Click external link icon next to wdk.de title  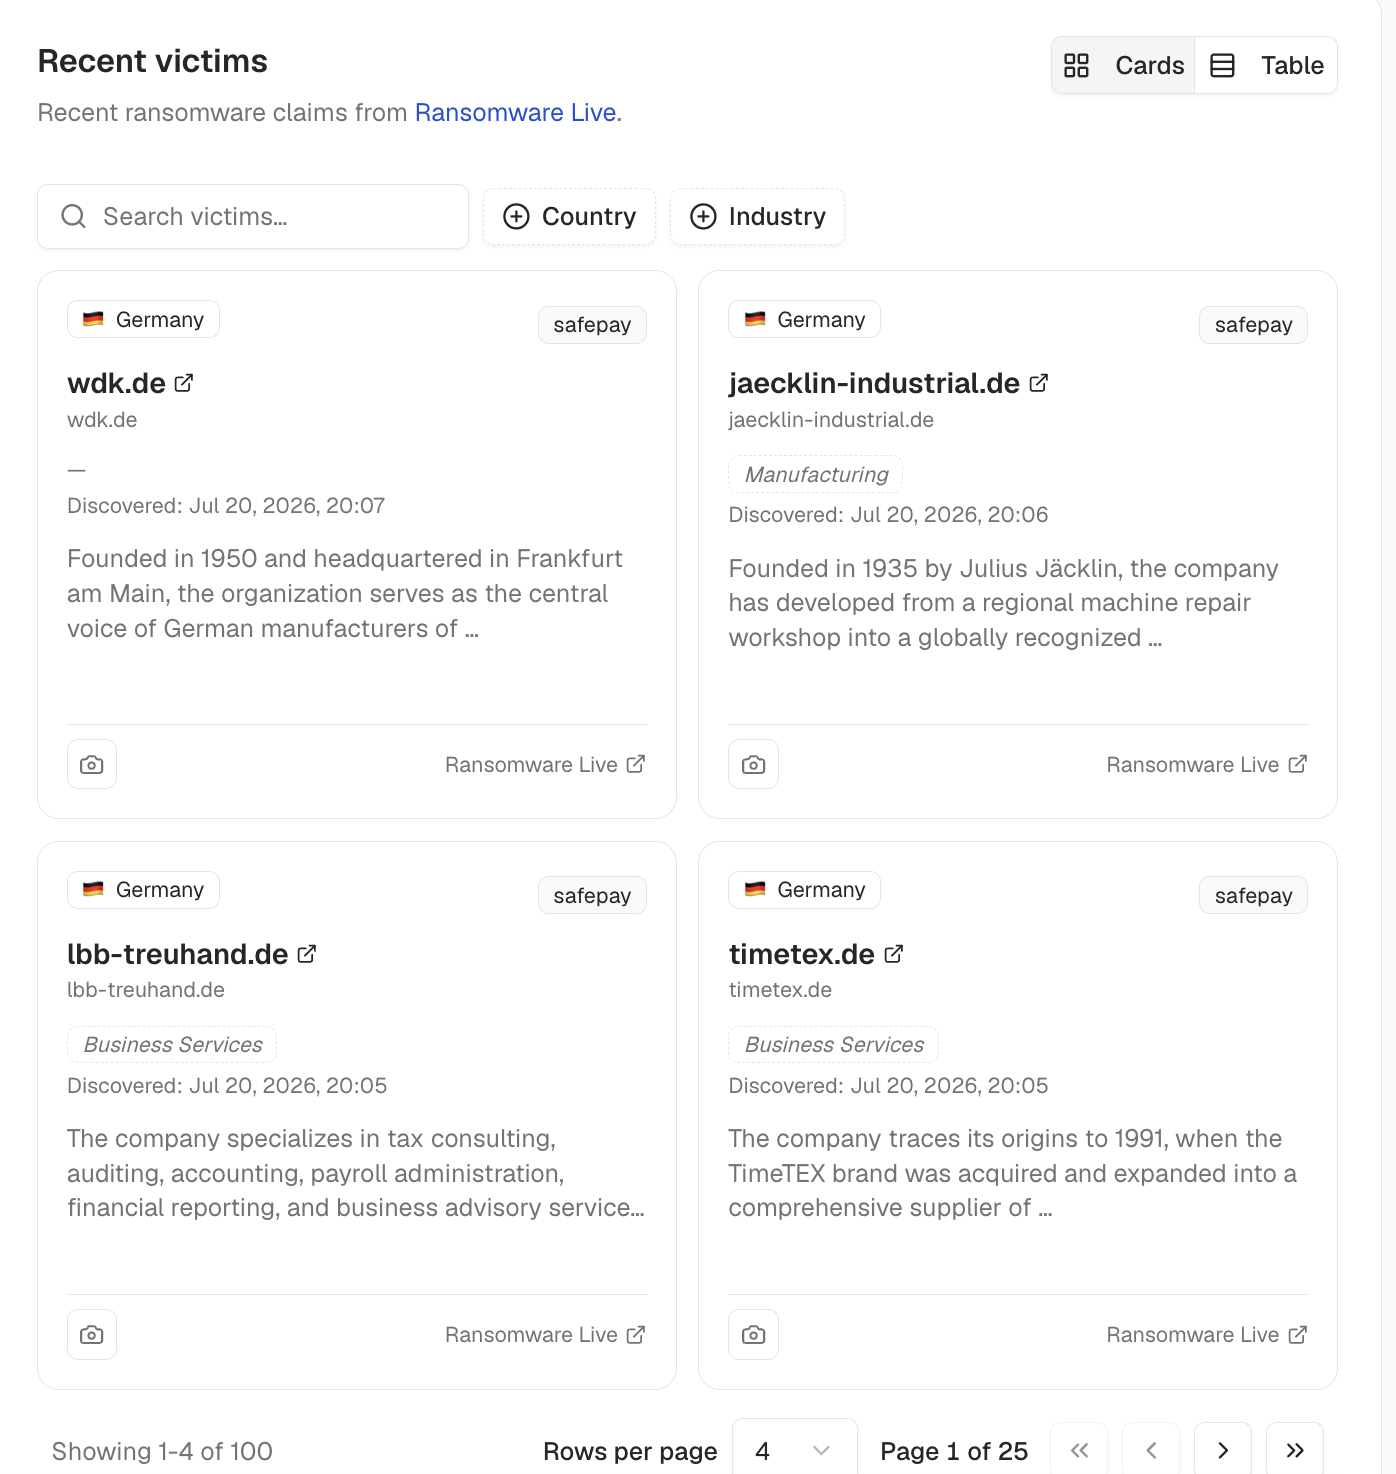pos(184,383)
